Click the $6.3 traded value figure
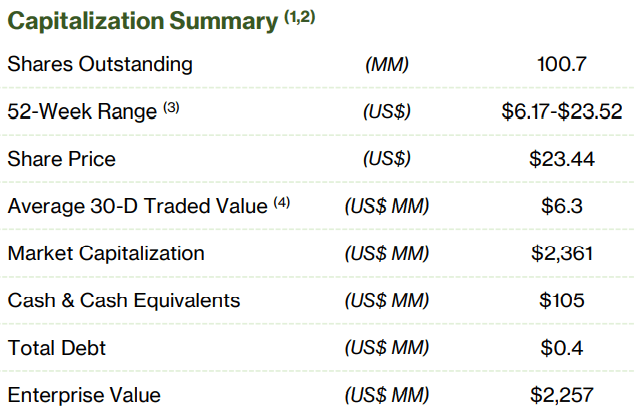Image resolution: width=635 pixels, height=415 pixels. (x=561, y=206)
